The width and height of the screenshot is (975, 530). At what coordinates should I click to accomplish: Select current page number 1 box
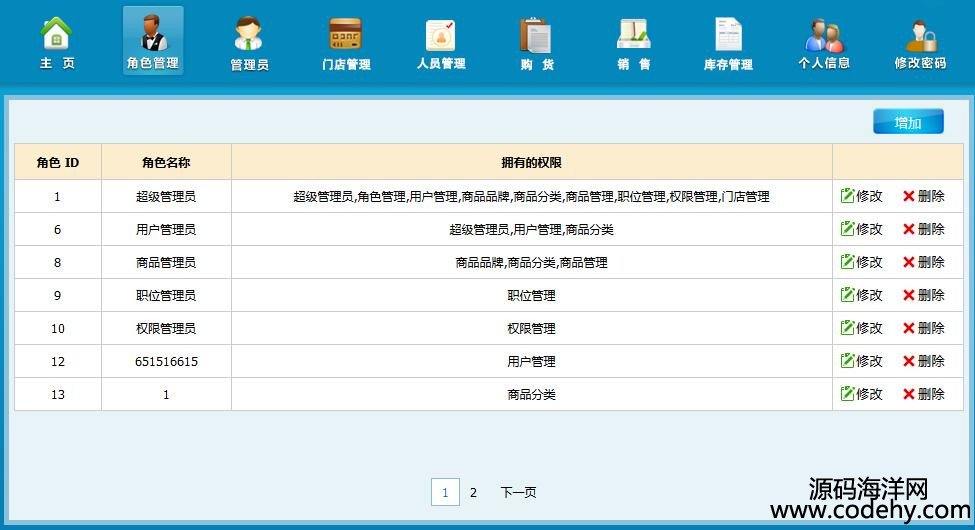coord(445,492)
